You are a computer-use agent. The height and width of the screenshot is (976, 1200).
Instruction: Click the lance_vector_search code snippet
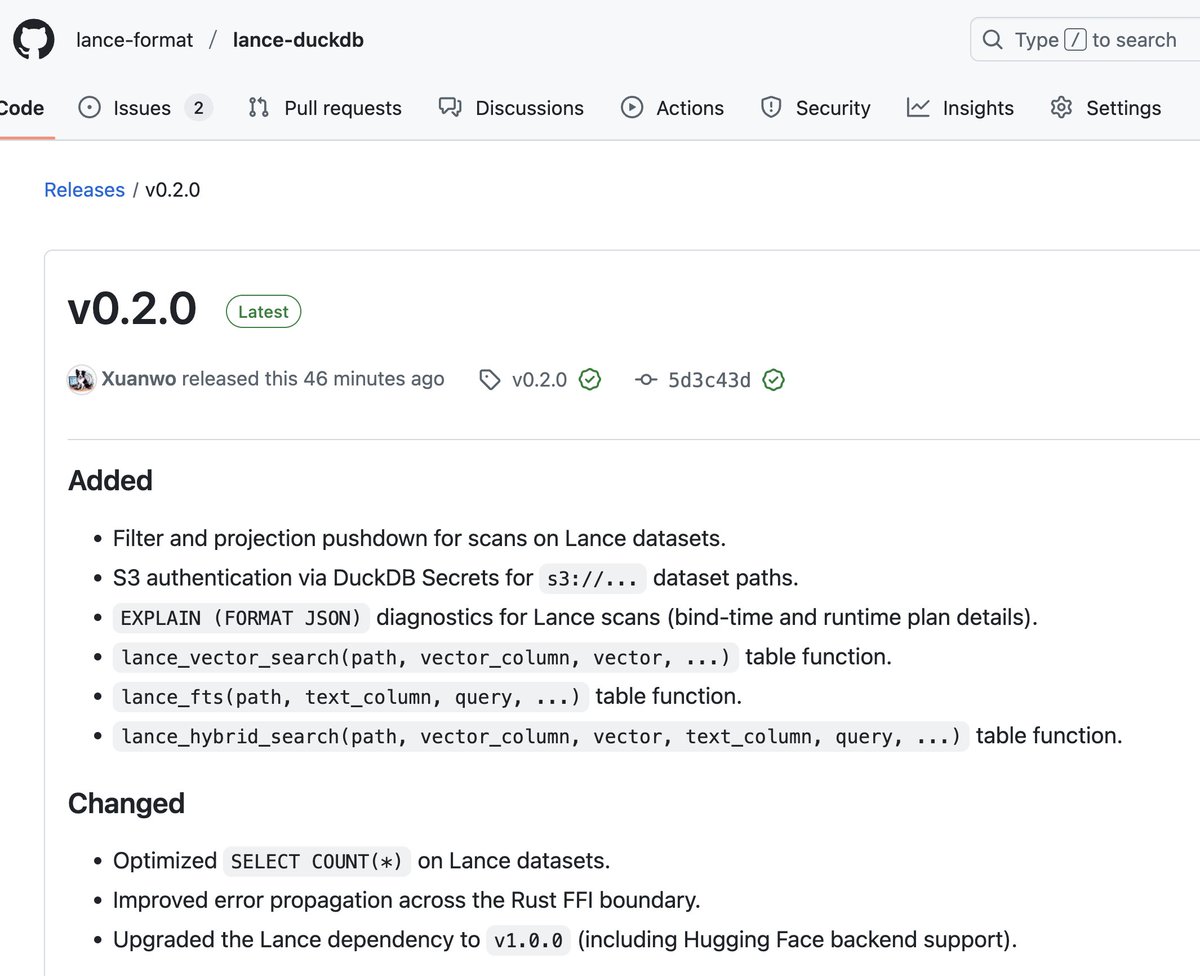pyautogui.click(x=426, y=657)
